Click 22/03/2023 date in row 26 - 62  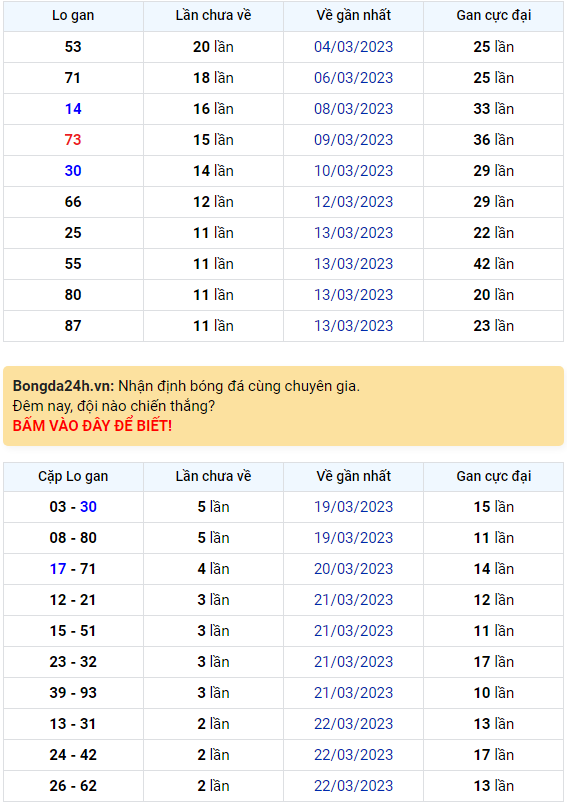pyautogui.click(x=353, y=786)
